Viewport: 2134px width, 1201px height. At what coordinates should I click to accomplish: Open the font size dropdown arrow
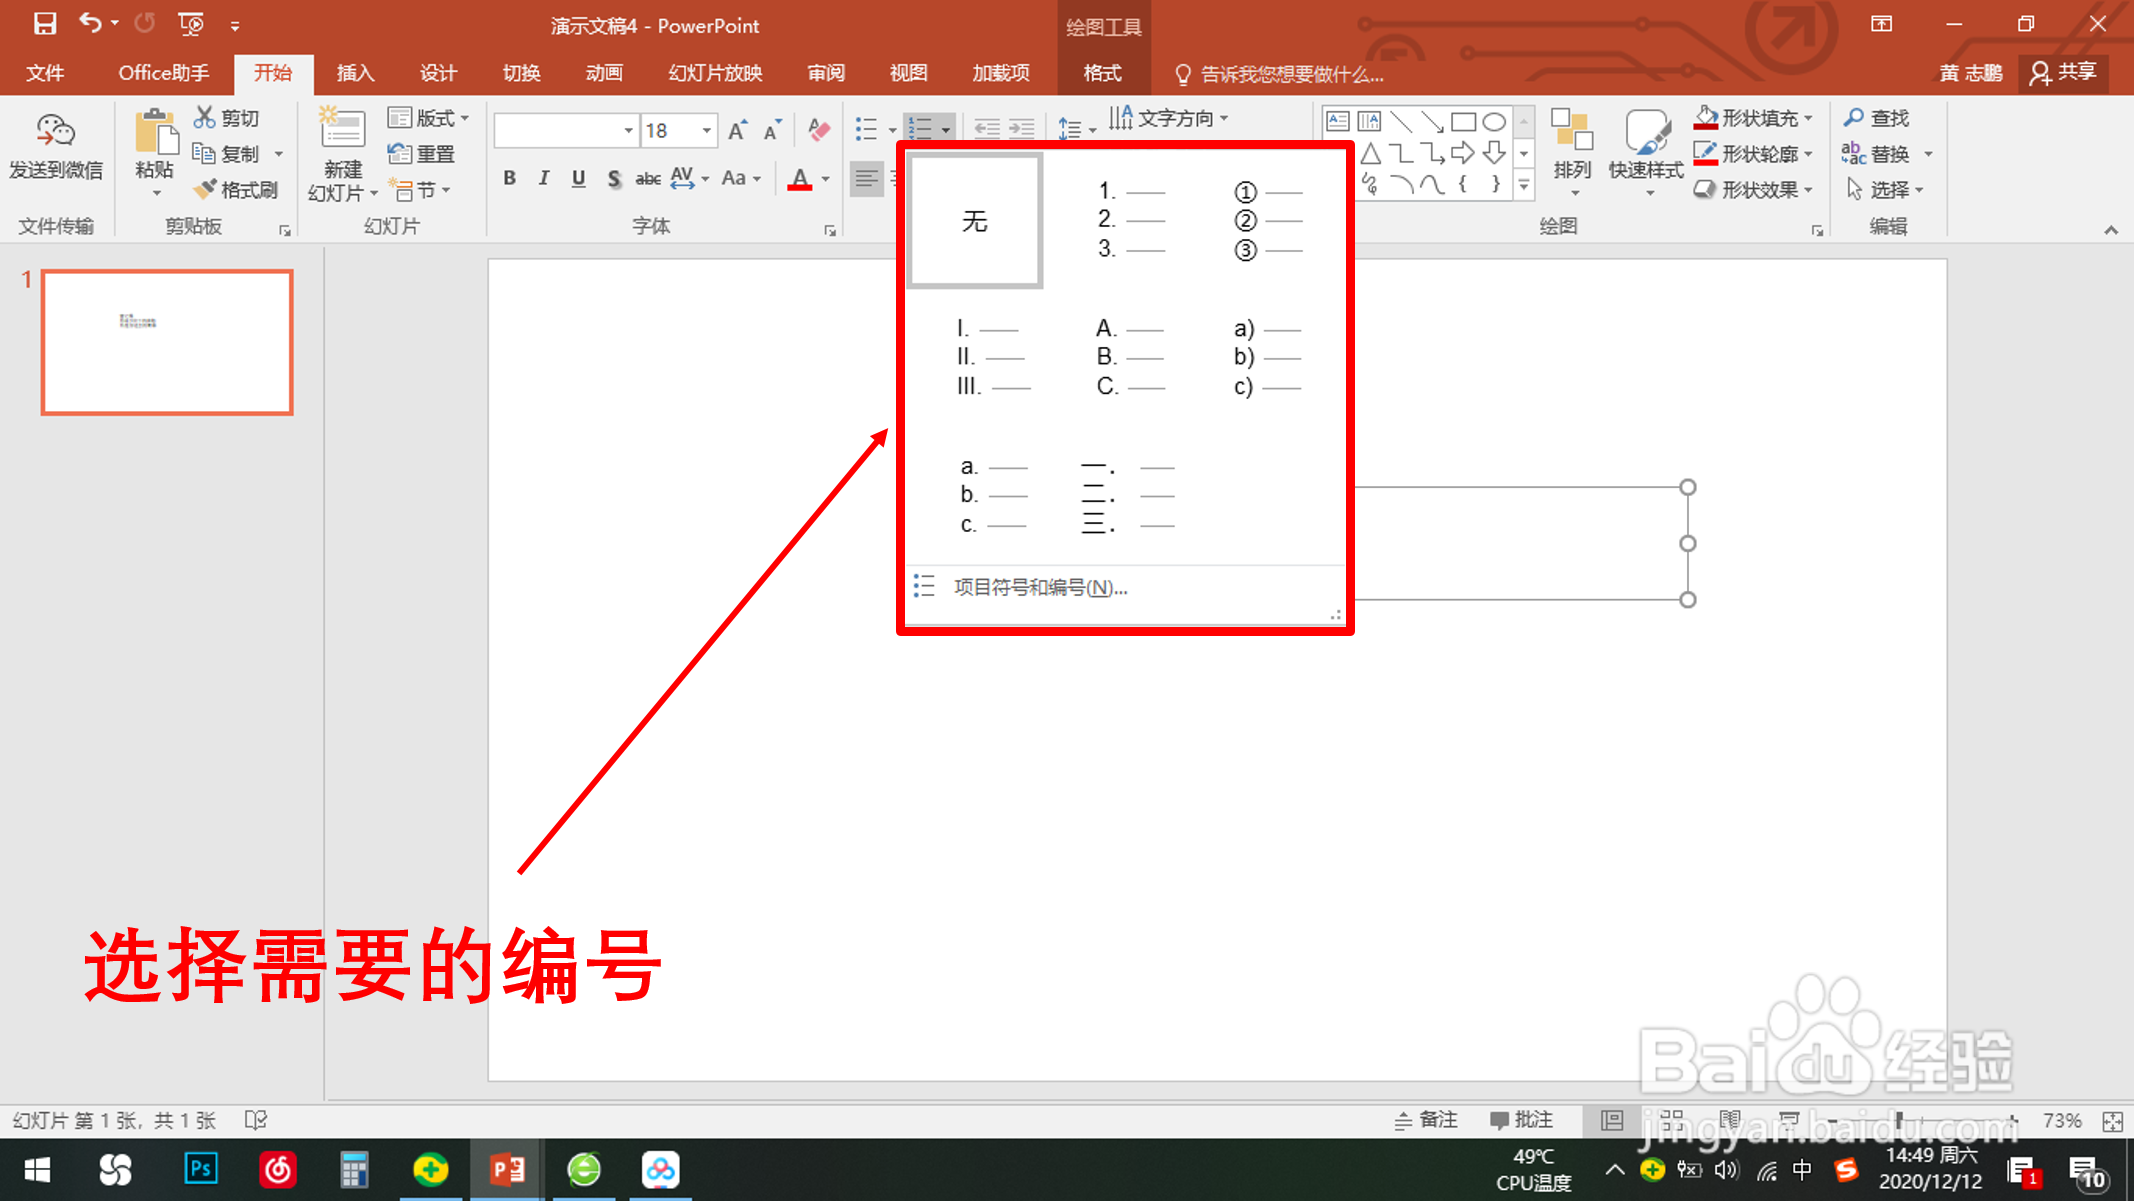pyautogui.click(x=706, y=130)
